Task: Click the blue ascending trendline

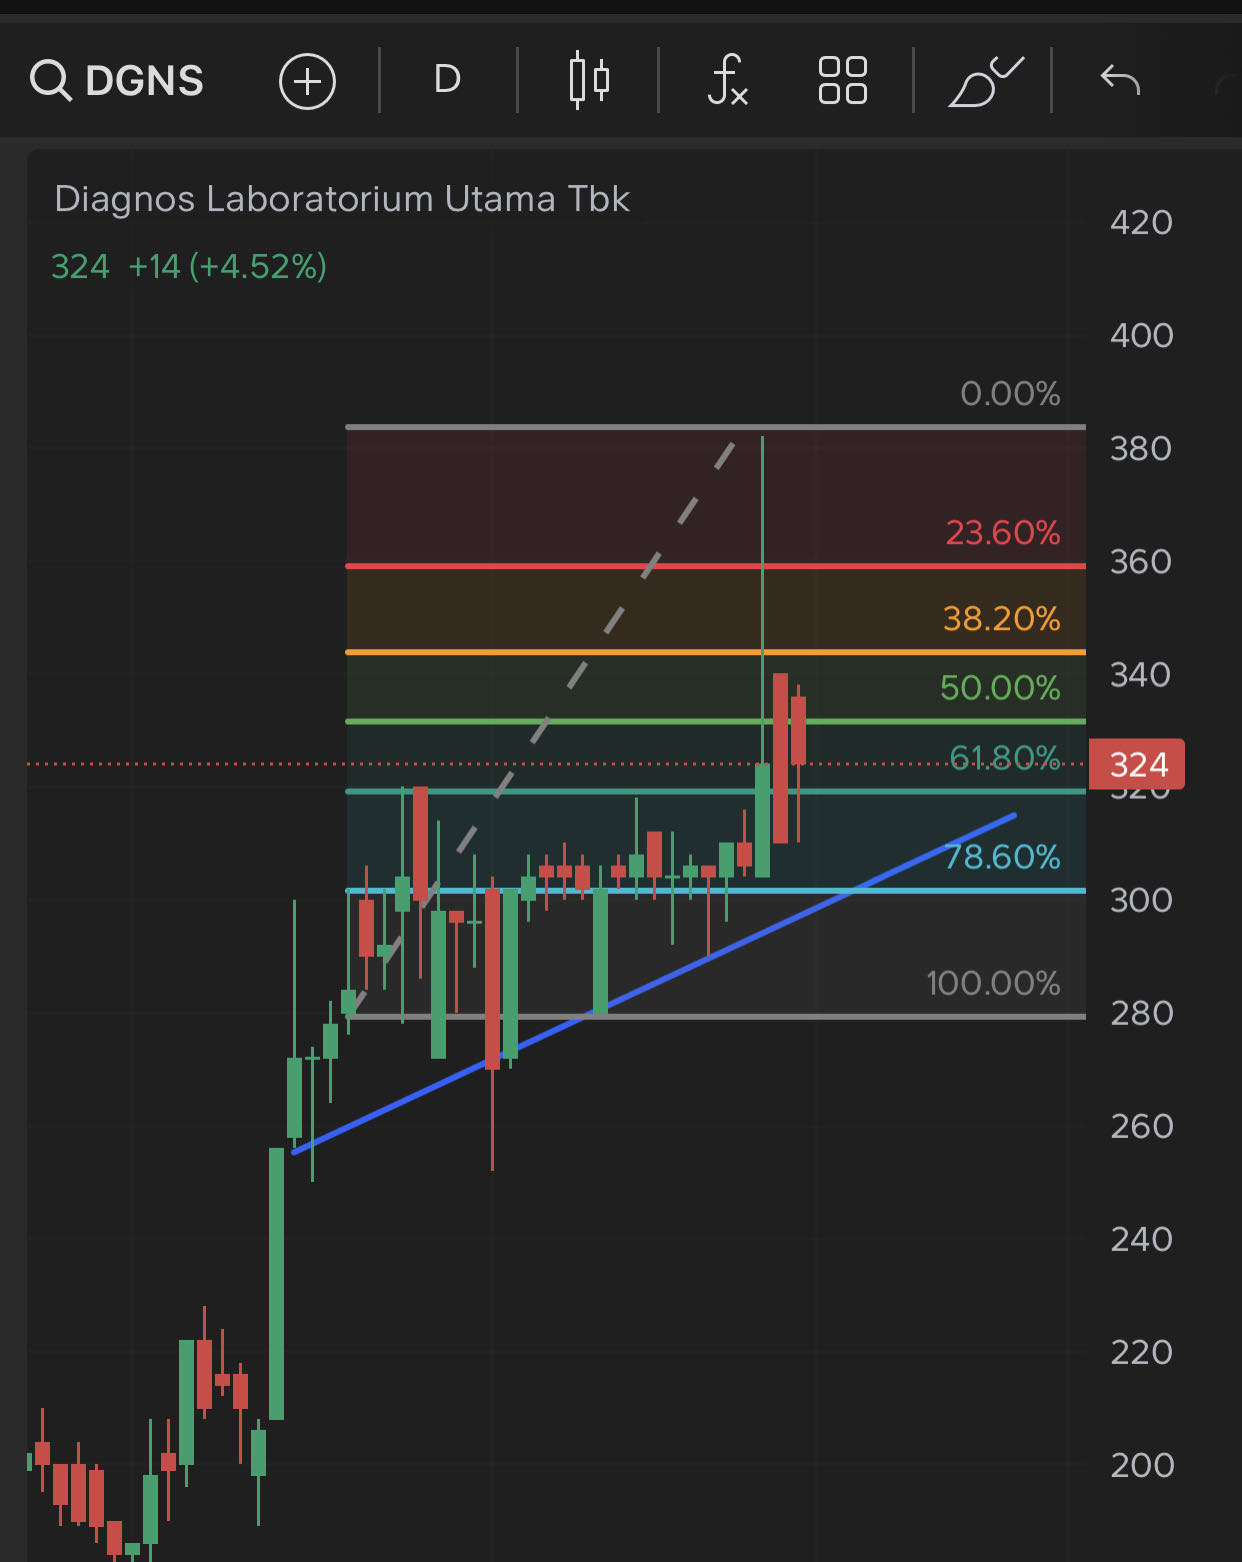Action: point(655,984)
